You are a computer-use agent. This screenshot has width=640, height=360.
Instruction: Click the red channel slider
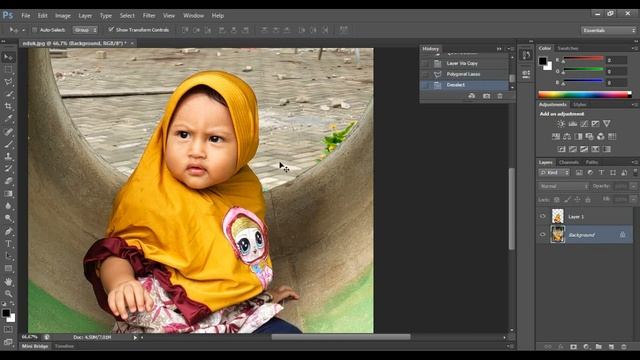coord(583,59)
